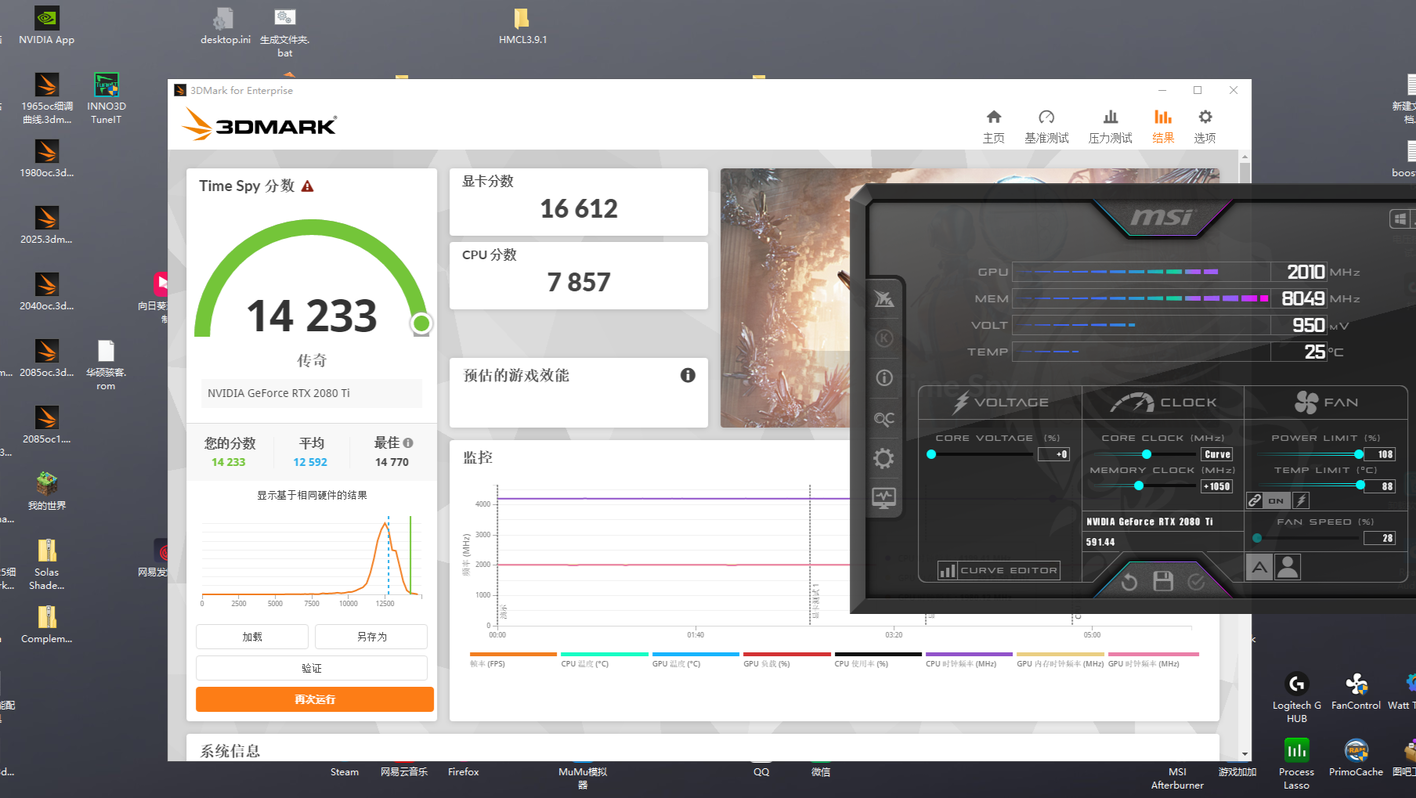
Task: Click the info icon next to 最佳
Action: pos(408,443)
